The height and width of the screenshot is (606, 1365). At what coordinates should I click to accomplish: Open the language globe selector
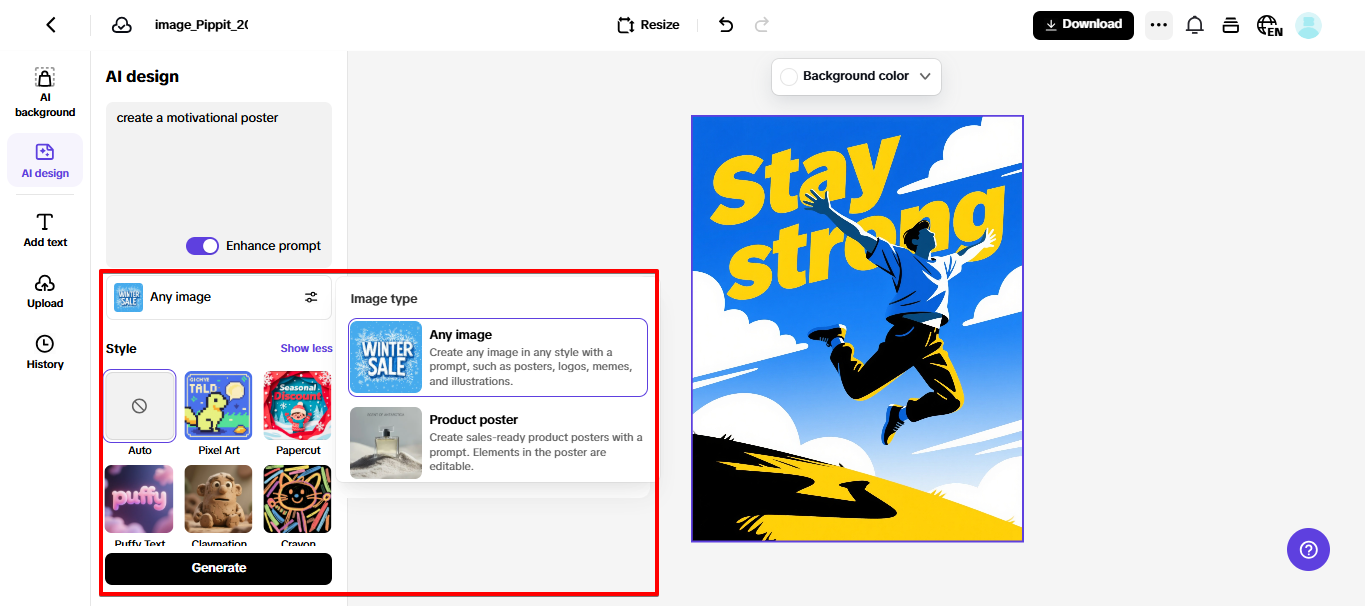coord(1269,25)
